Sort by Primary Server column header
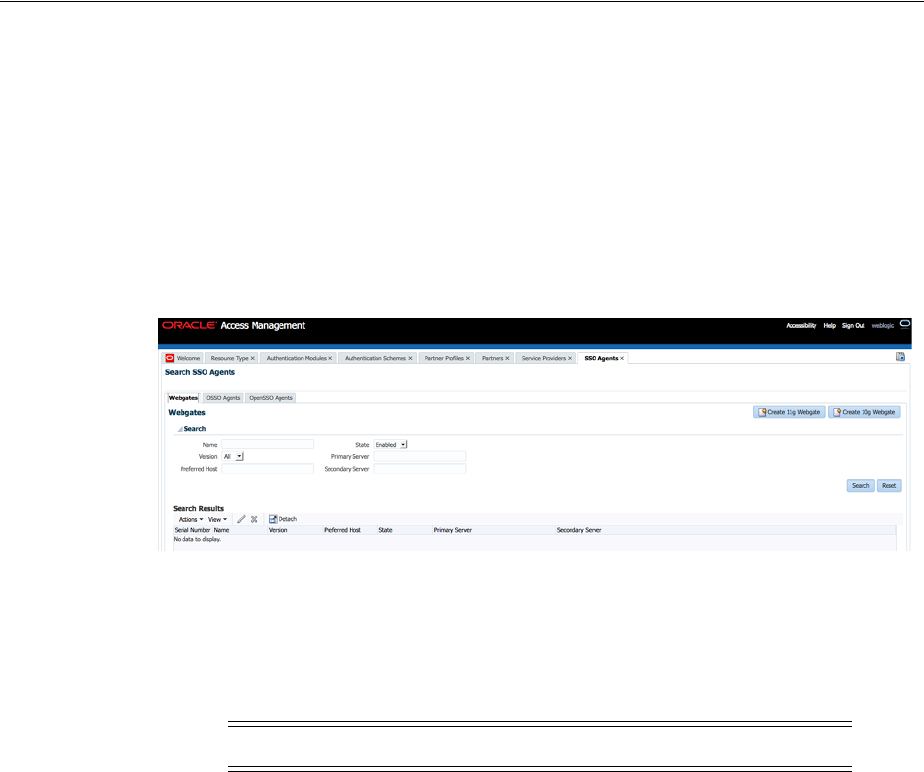Image resolution: width=924 pixels, height=772 pixels. [494, 530]
